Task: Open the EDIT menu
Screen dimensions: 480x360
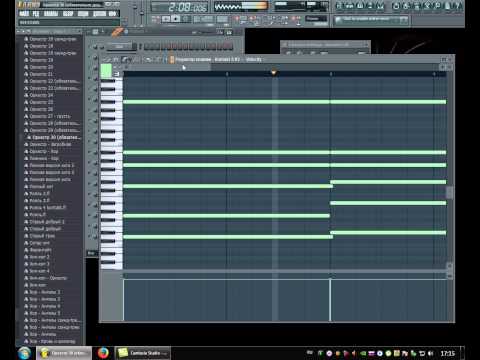Action: coord(36,14)
